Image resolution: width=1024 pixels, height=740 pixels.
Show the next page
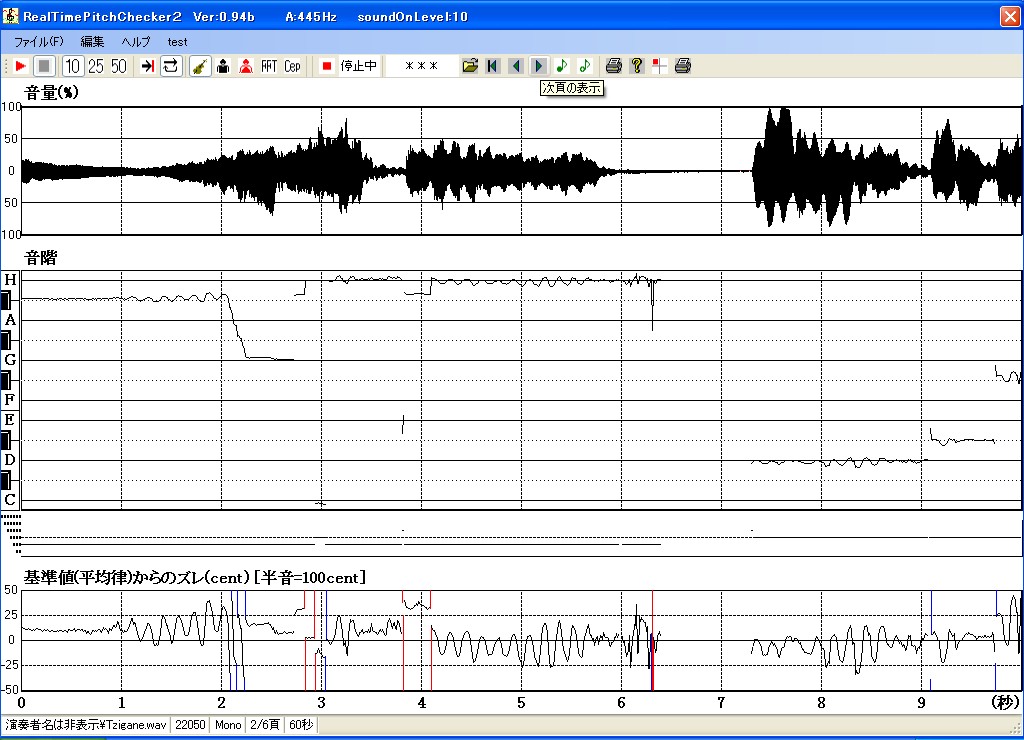coord(539,66)
